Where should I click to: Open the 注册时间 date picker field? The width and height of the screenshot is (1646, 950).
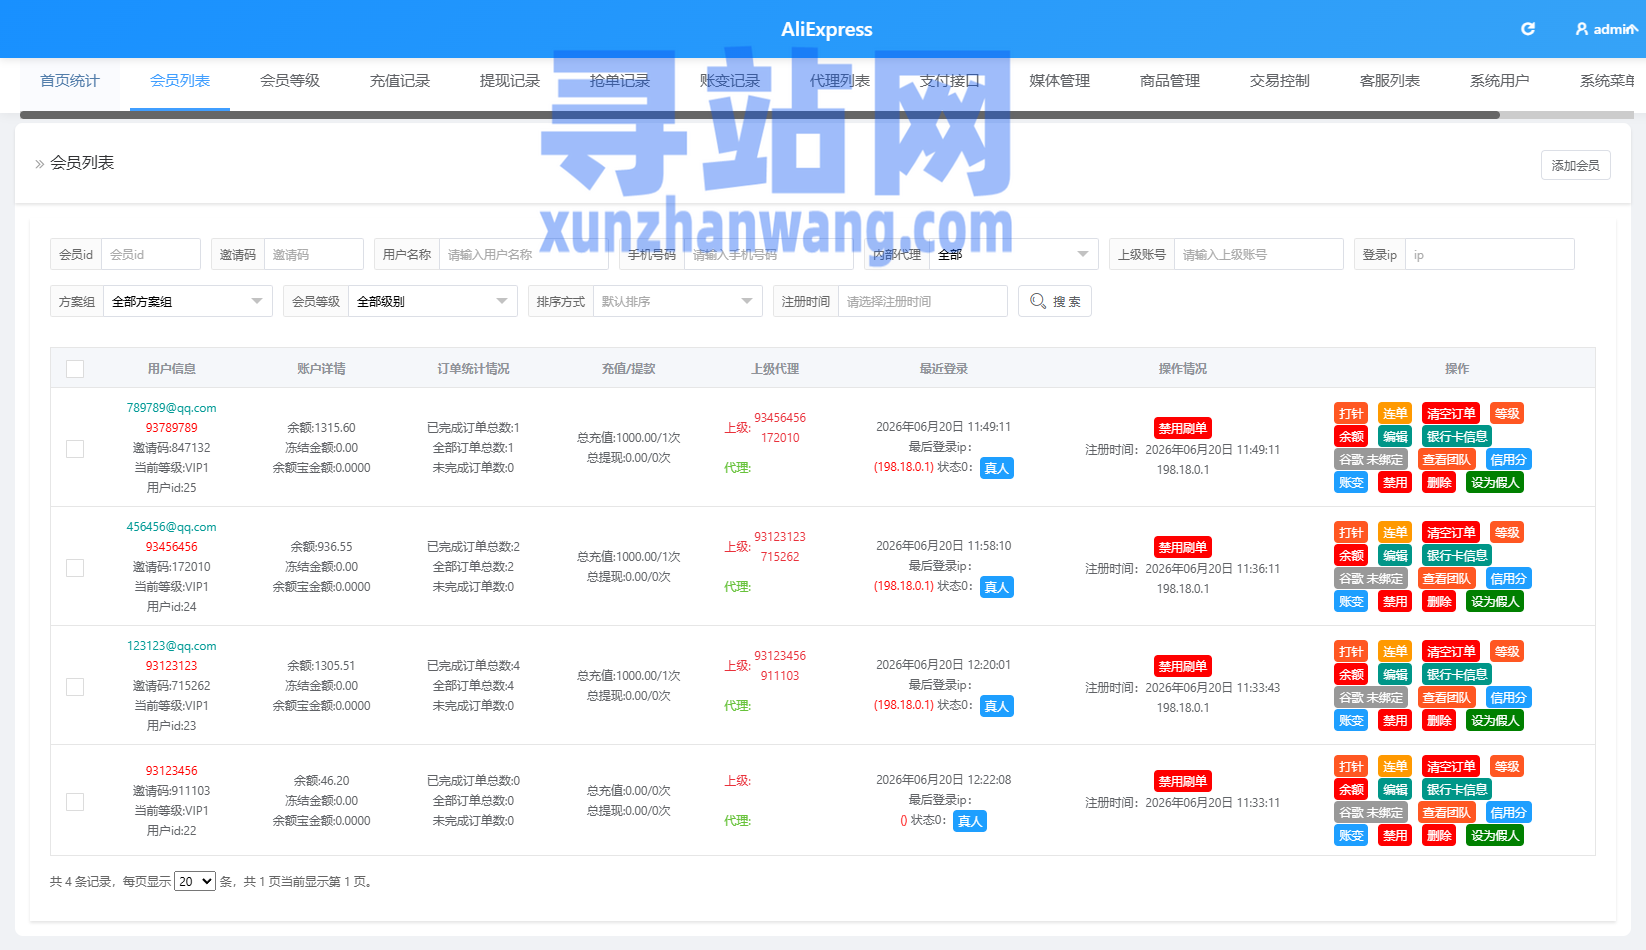tap(923, 301)
